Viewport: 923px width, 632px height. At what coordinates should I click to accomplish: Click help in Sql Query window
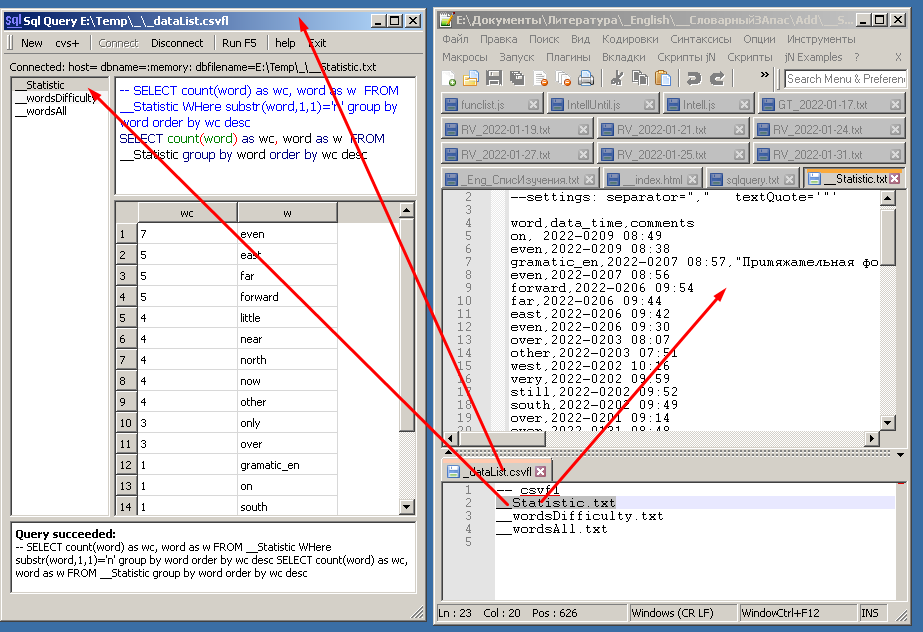(x=285, y=43)
